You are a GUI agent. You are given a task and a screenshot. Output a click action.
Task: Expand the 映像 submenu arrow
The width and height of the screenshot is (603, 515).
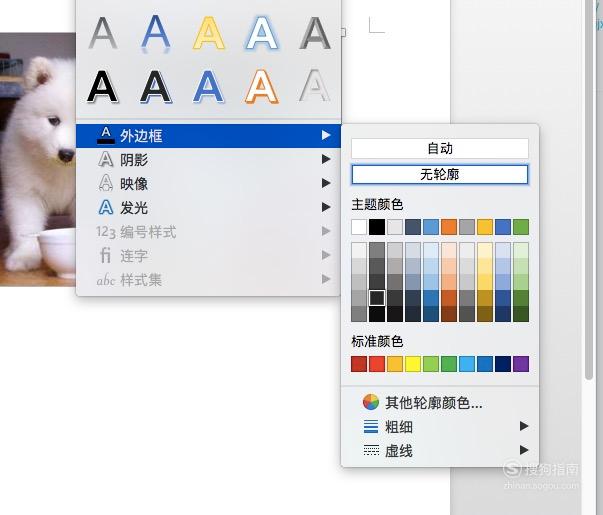click(326, 183)
